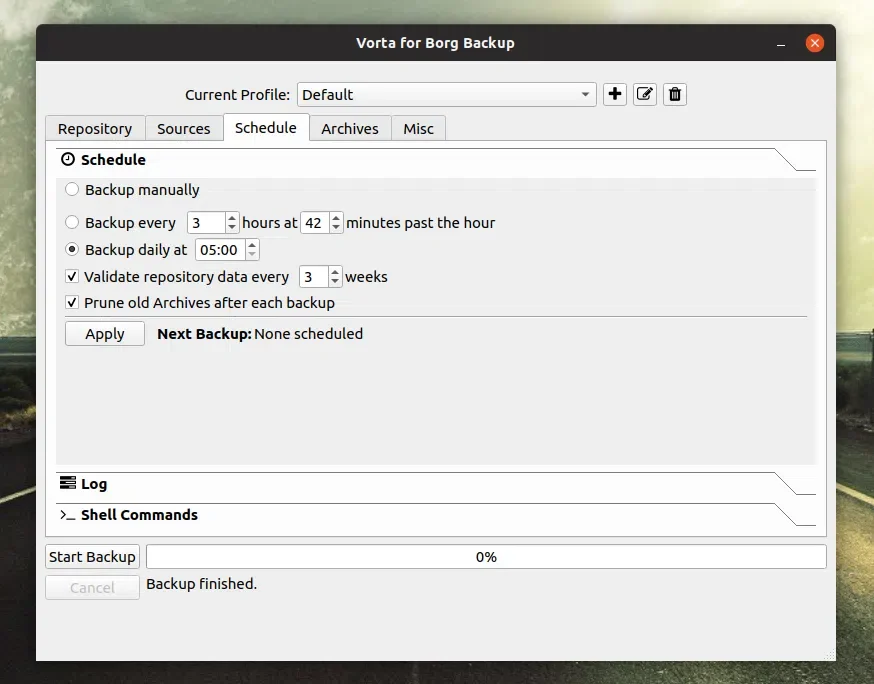Screen dimensions: 874x684
Task: Click the add new profile plus icon
Action: (x=615, y=94)
